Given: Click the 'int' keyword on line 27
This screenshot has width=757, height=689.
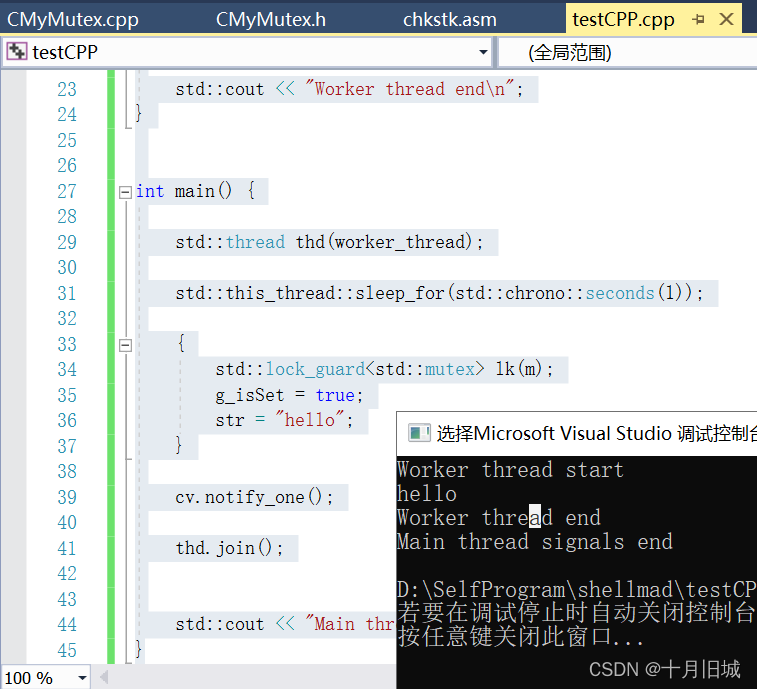Looking at the screenshot, I should 150,191.
